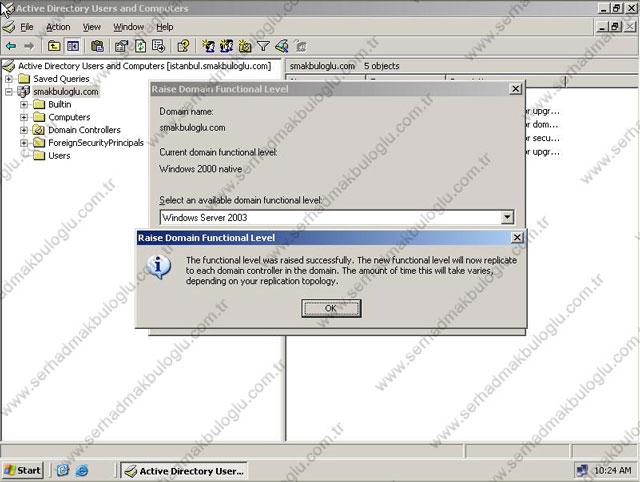Image resolution: width=640 pixels, height=482 pixels.
Task: Expand the ForeignSecurityPrincipals container
Action: (x=24, y=142)
